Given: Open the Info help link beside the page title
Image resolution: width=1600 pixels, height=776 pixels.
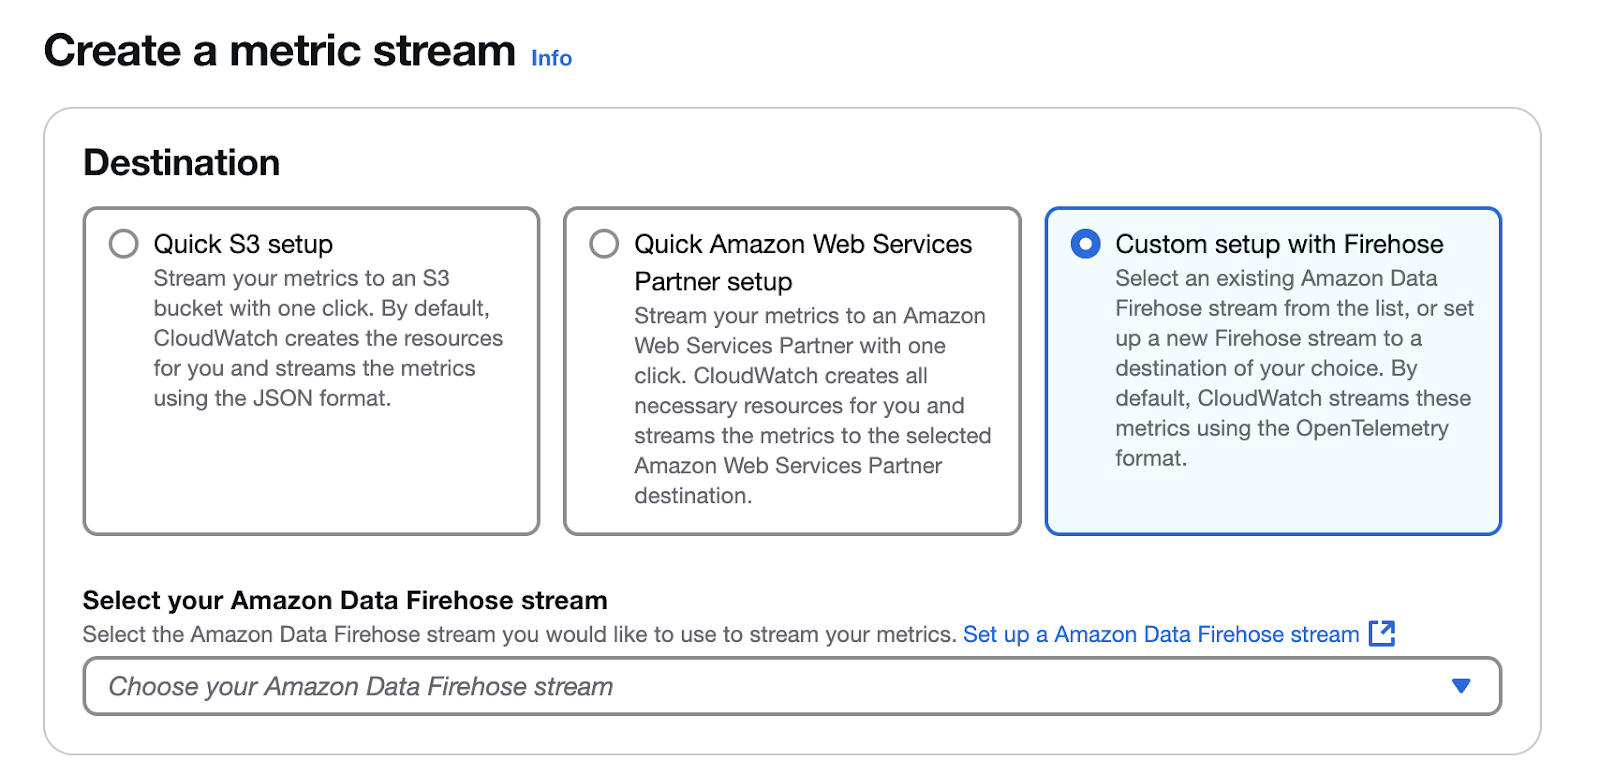Looking at the screenshot, I should tap(551, 58).
